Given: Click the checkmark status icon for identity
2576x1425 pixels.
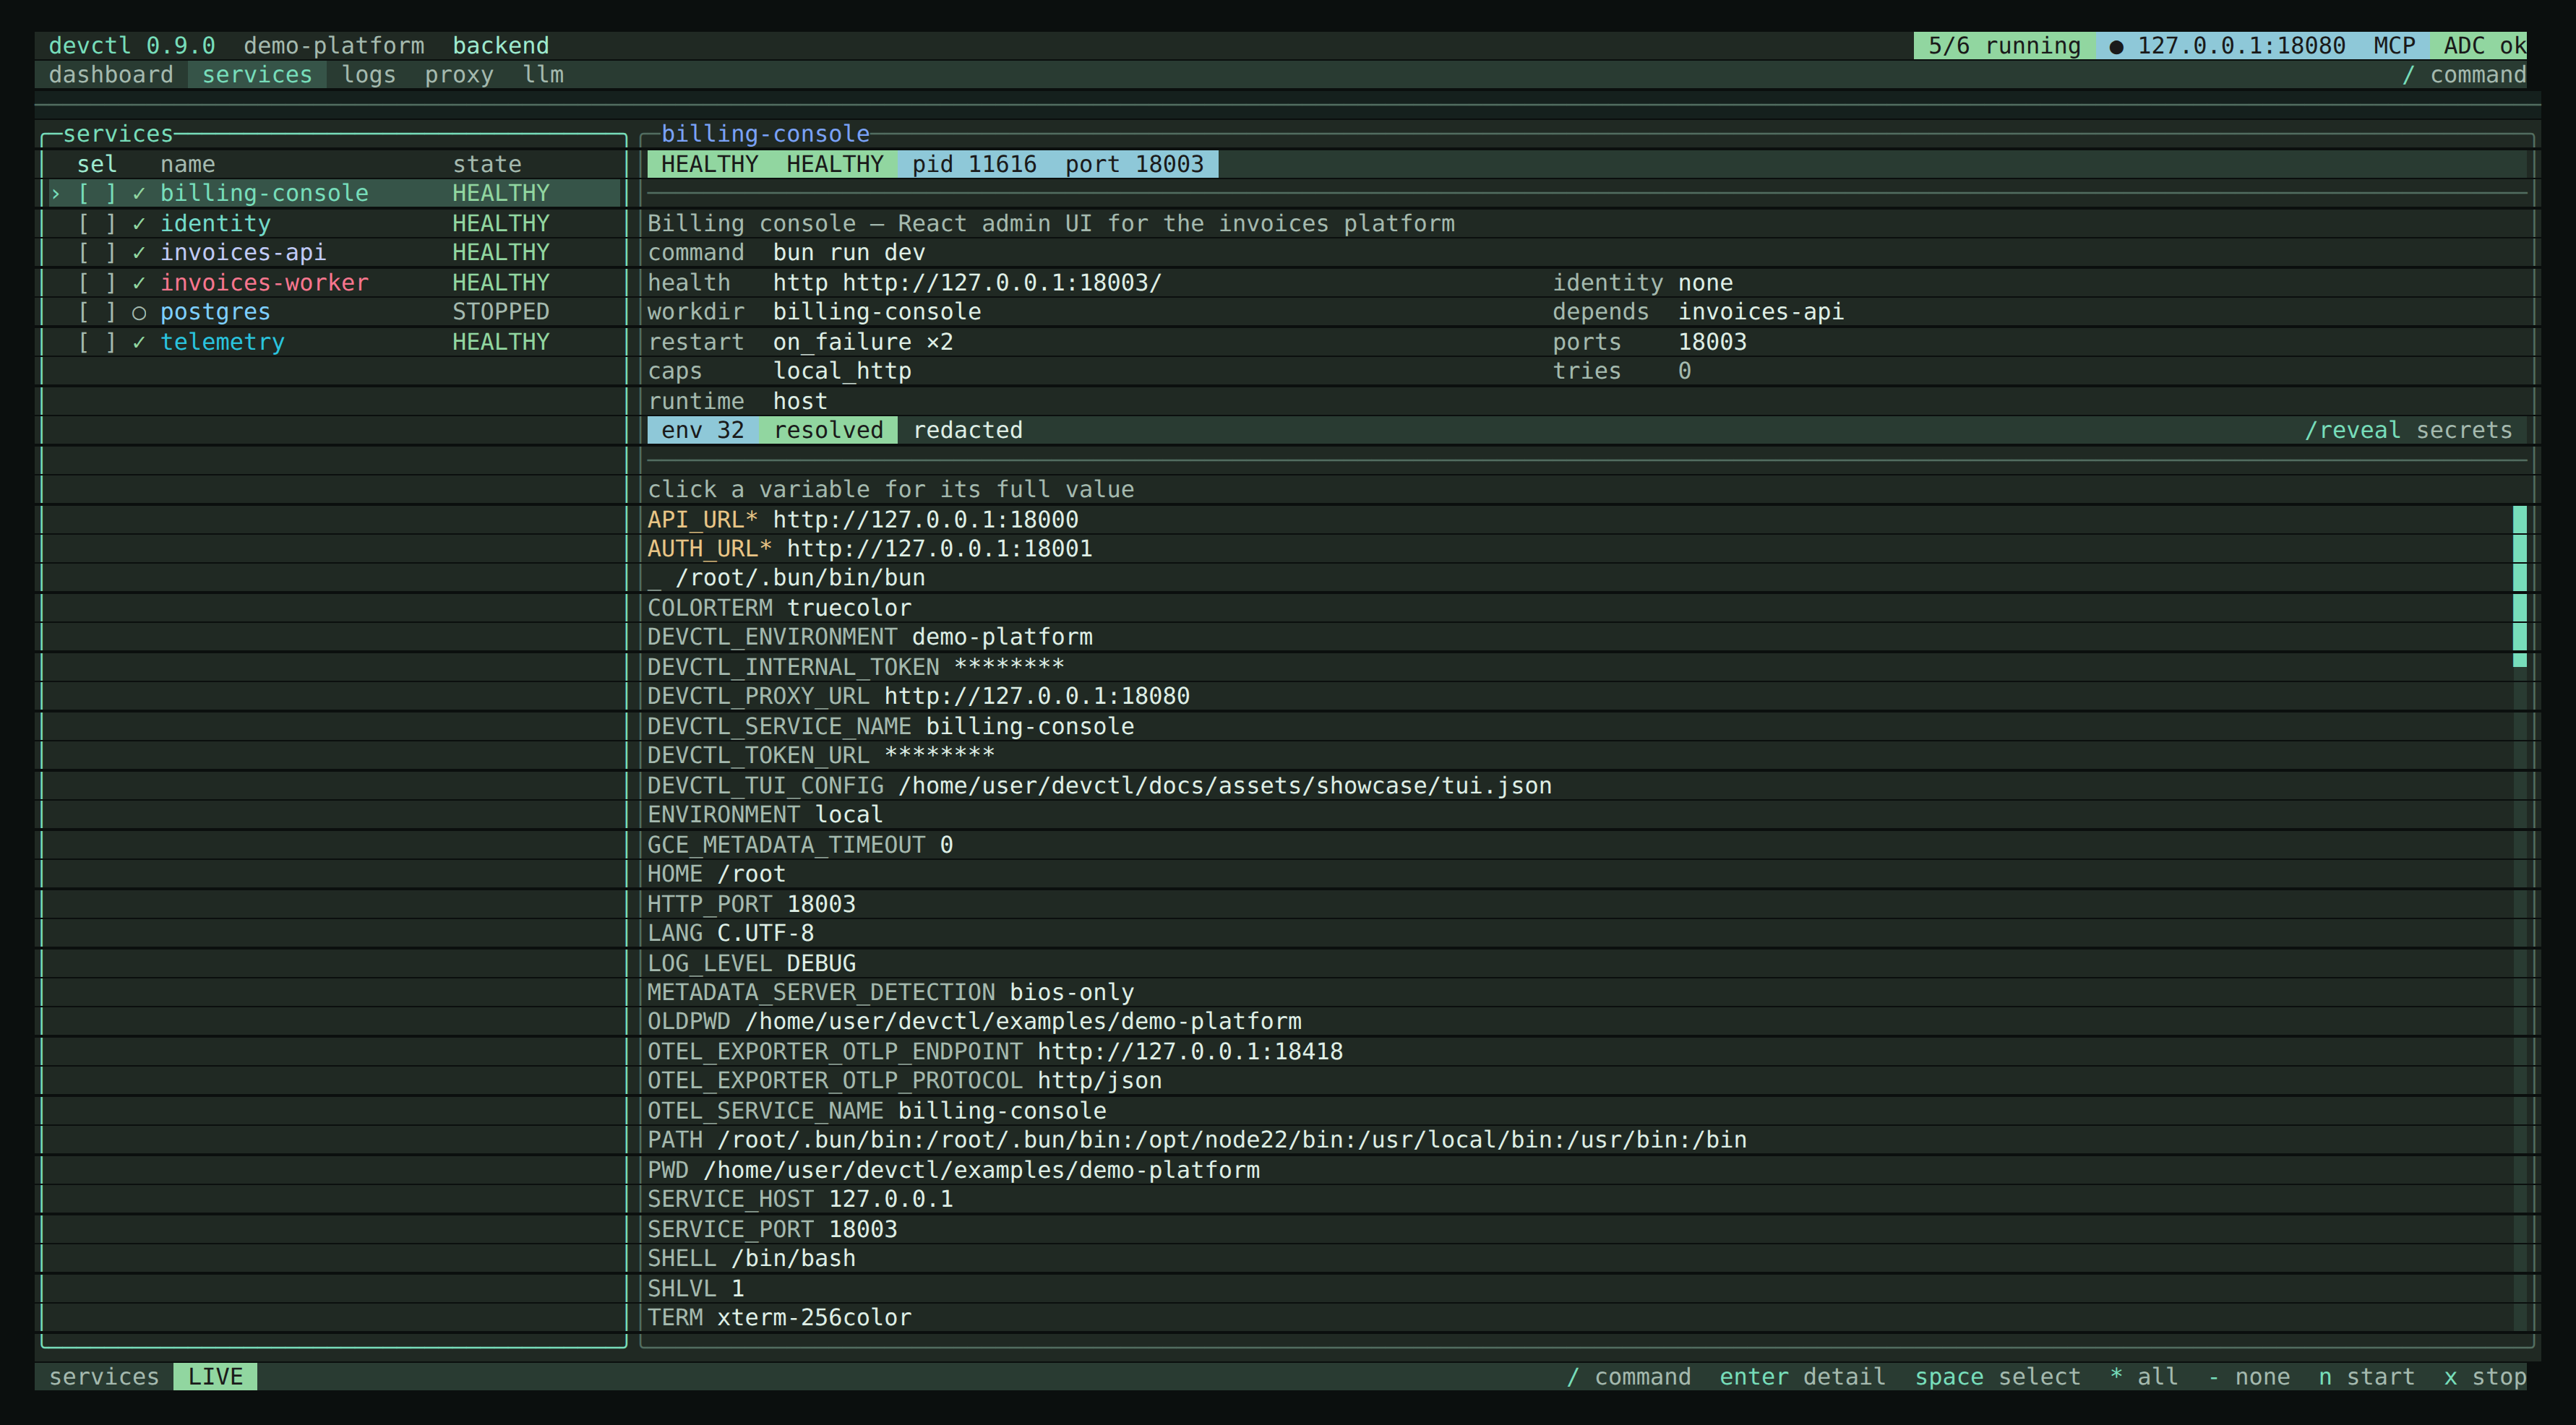Looking at the screenshot, I should click(x=139, y=223).
